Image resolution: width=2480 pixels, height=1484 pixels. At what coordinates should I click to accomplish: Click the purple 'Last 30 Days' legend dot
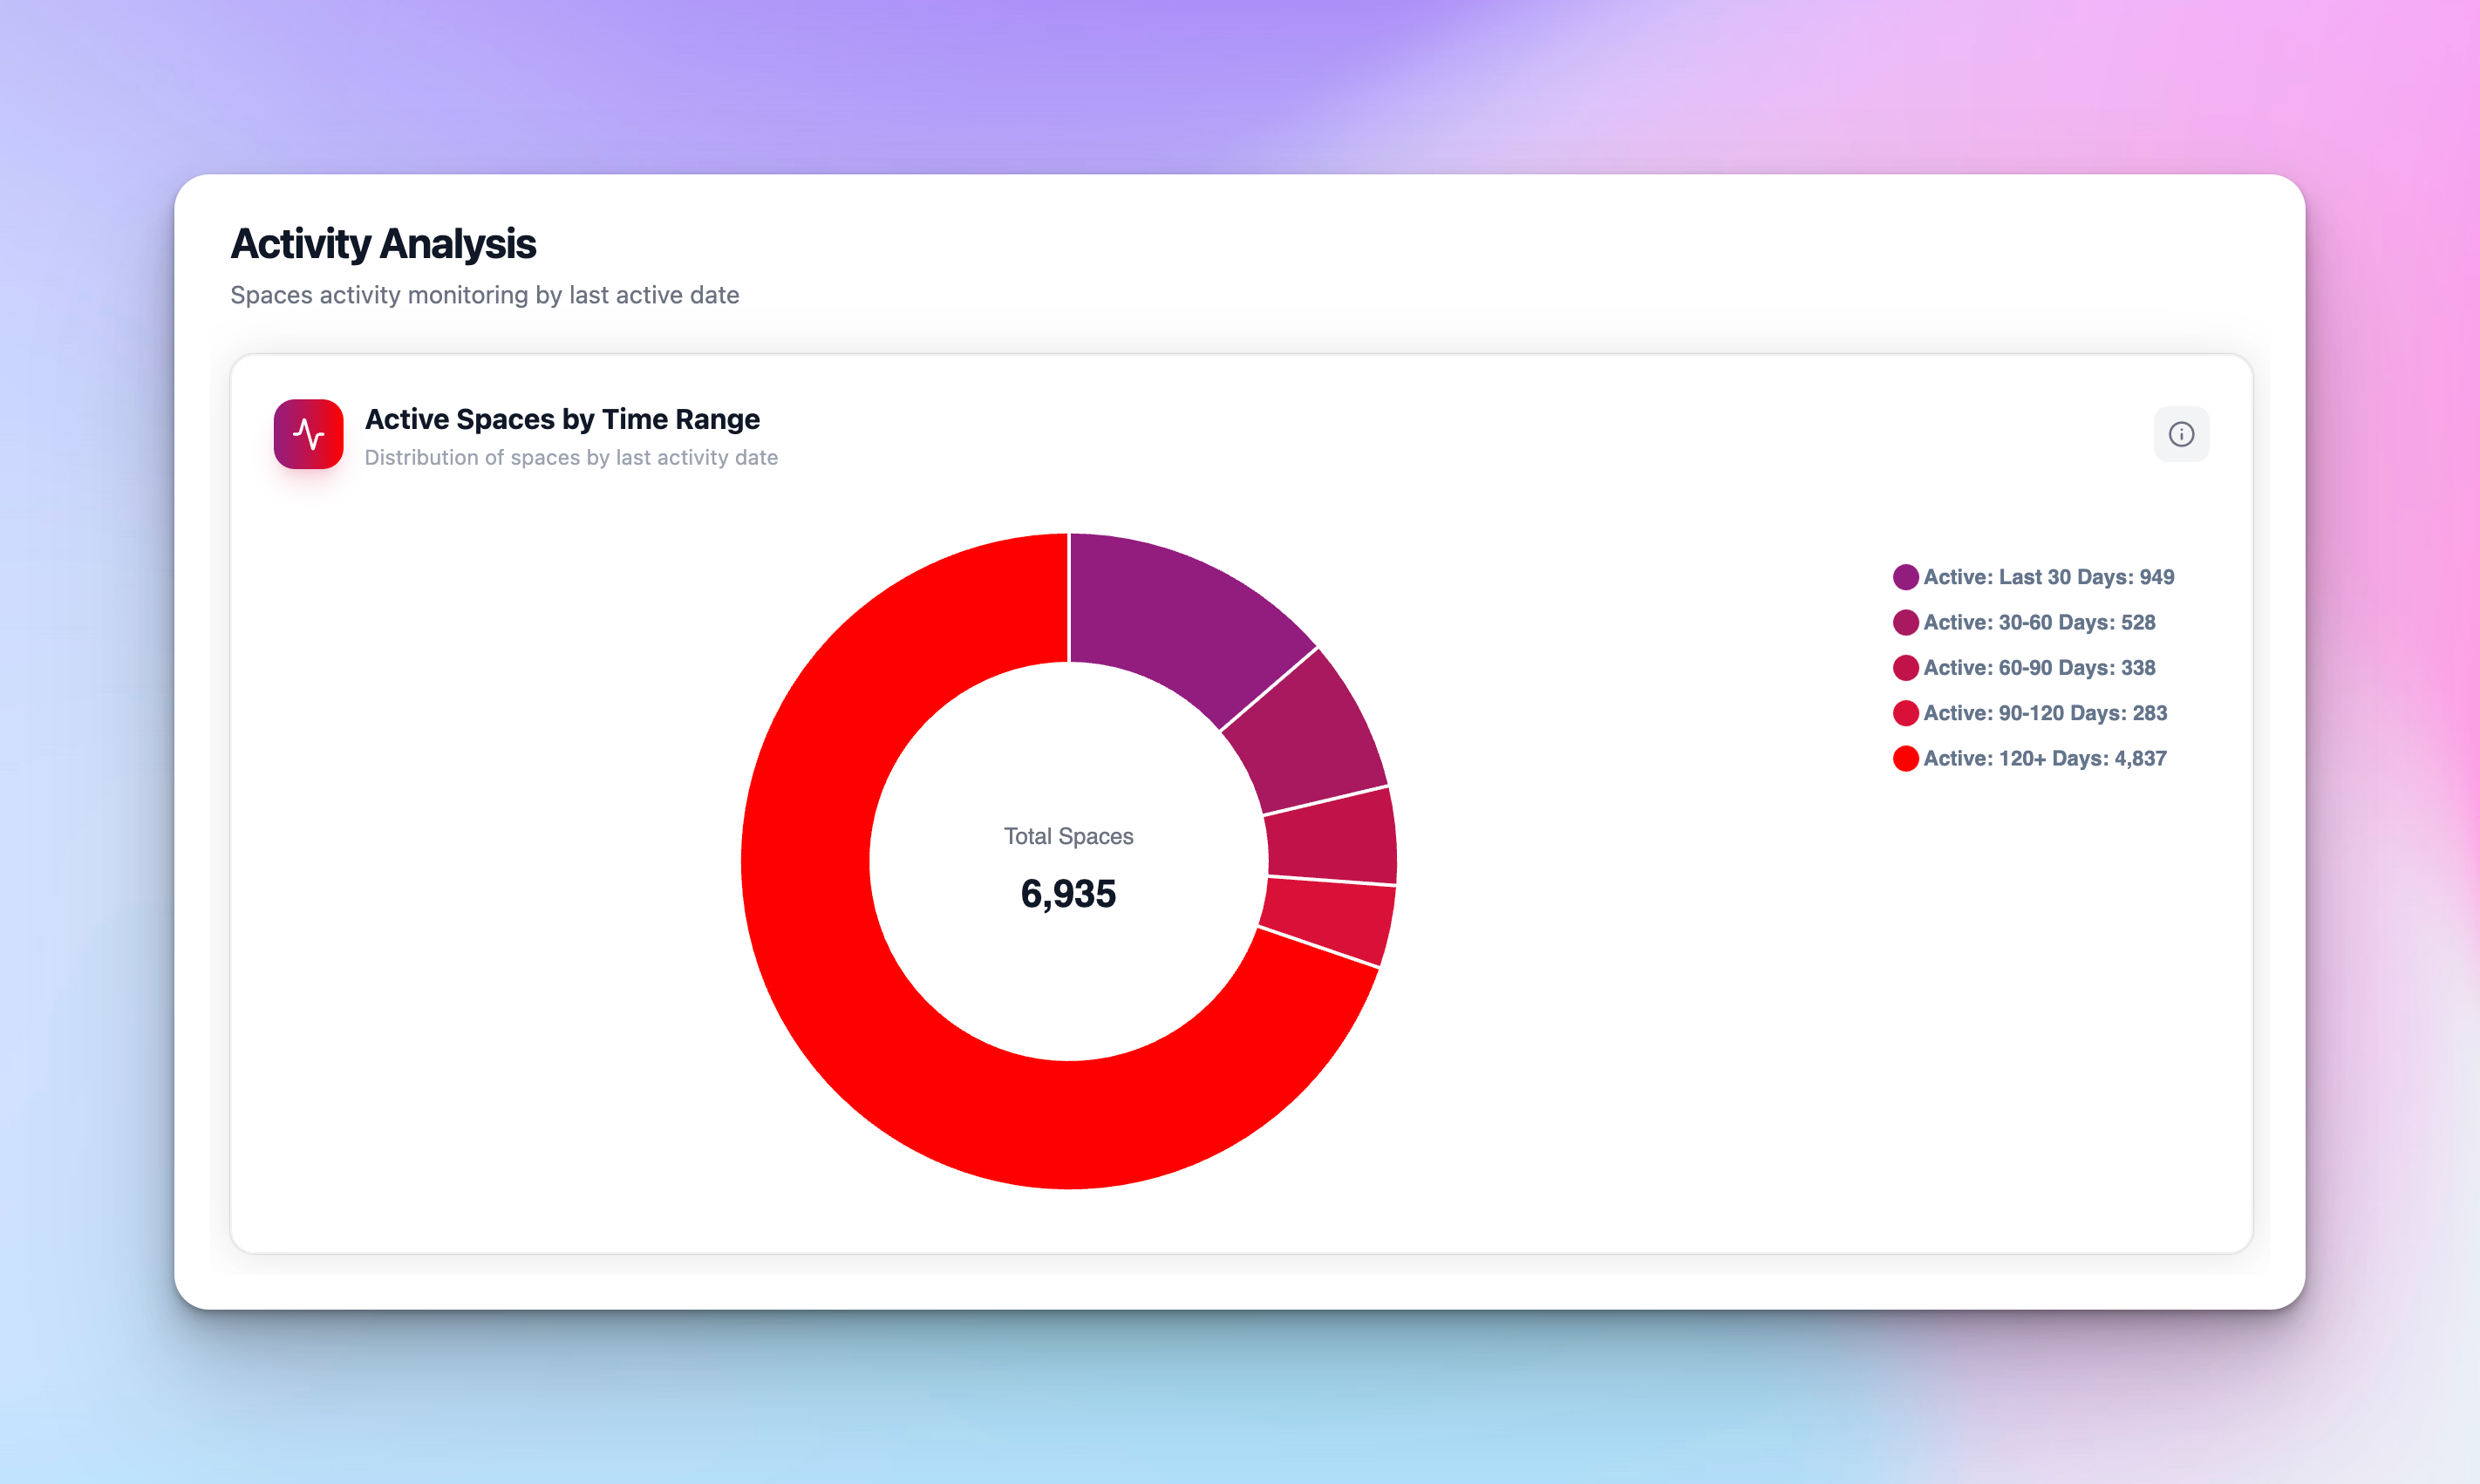(x=1906, y=577)
